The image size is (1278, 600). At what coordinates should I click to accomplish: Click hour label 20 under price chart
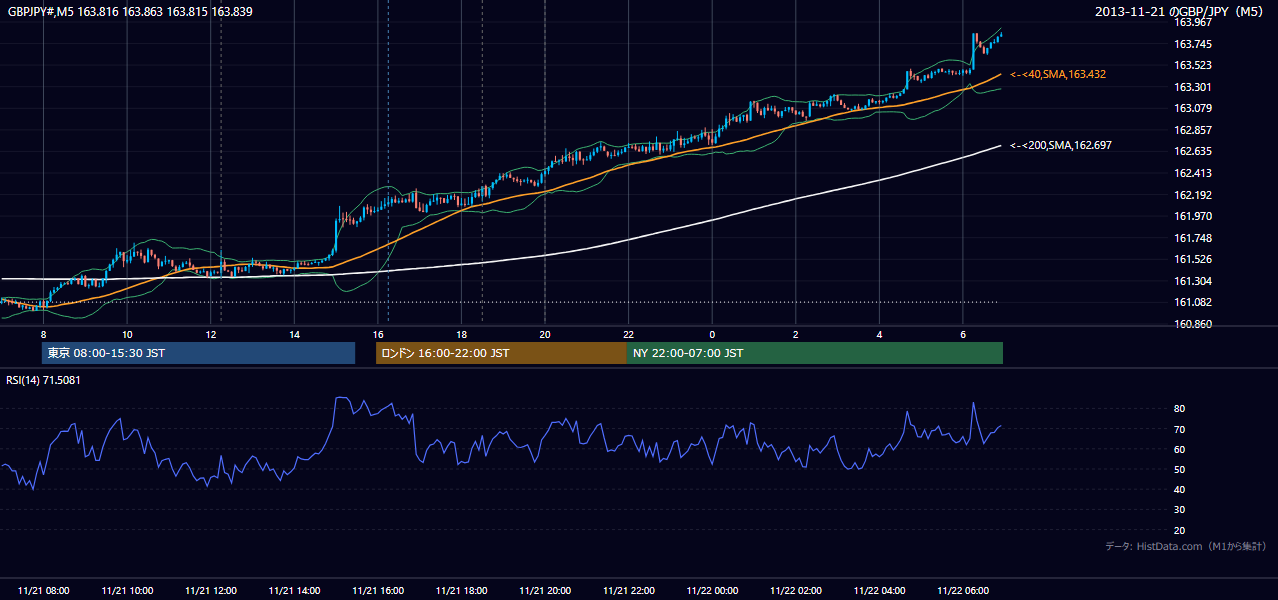pos(545,334)
